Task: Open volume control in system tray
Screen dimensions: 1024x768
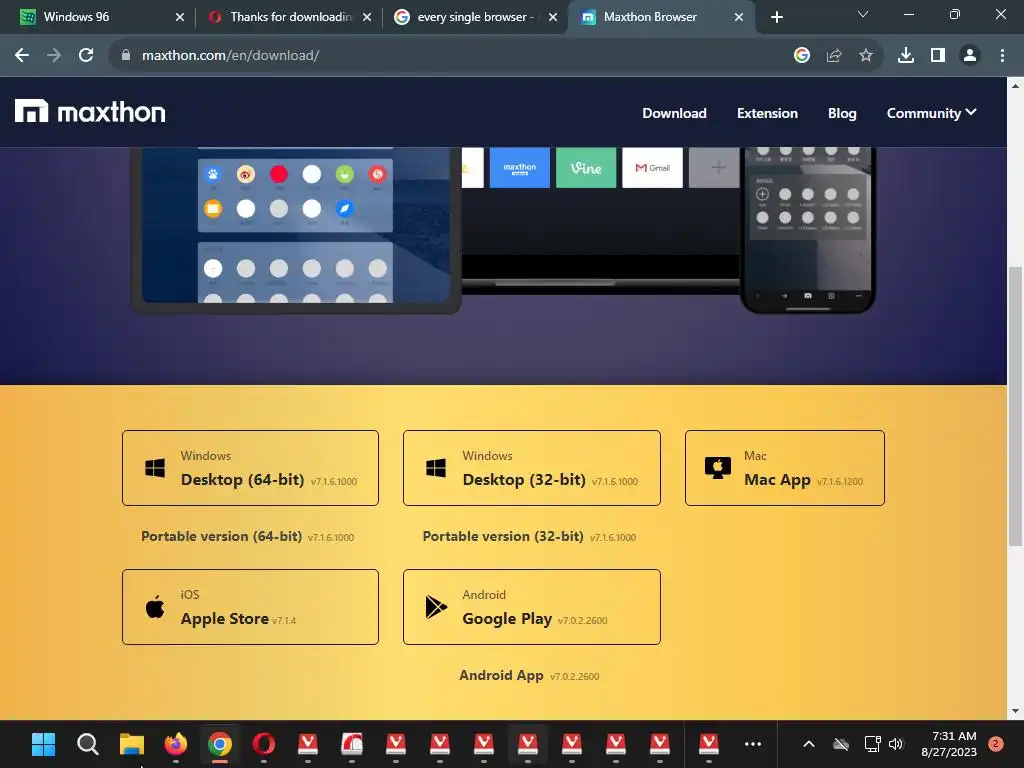Action: click(x=896, y=744)
